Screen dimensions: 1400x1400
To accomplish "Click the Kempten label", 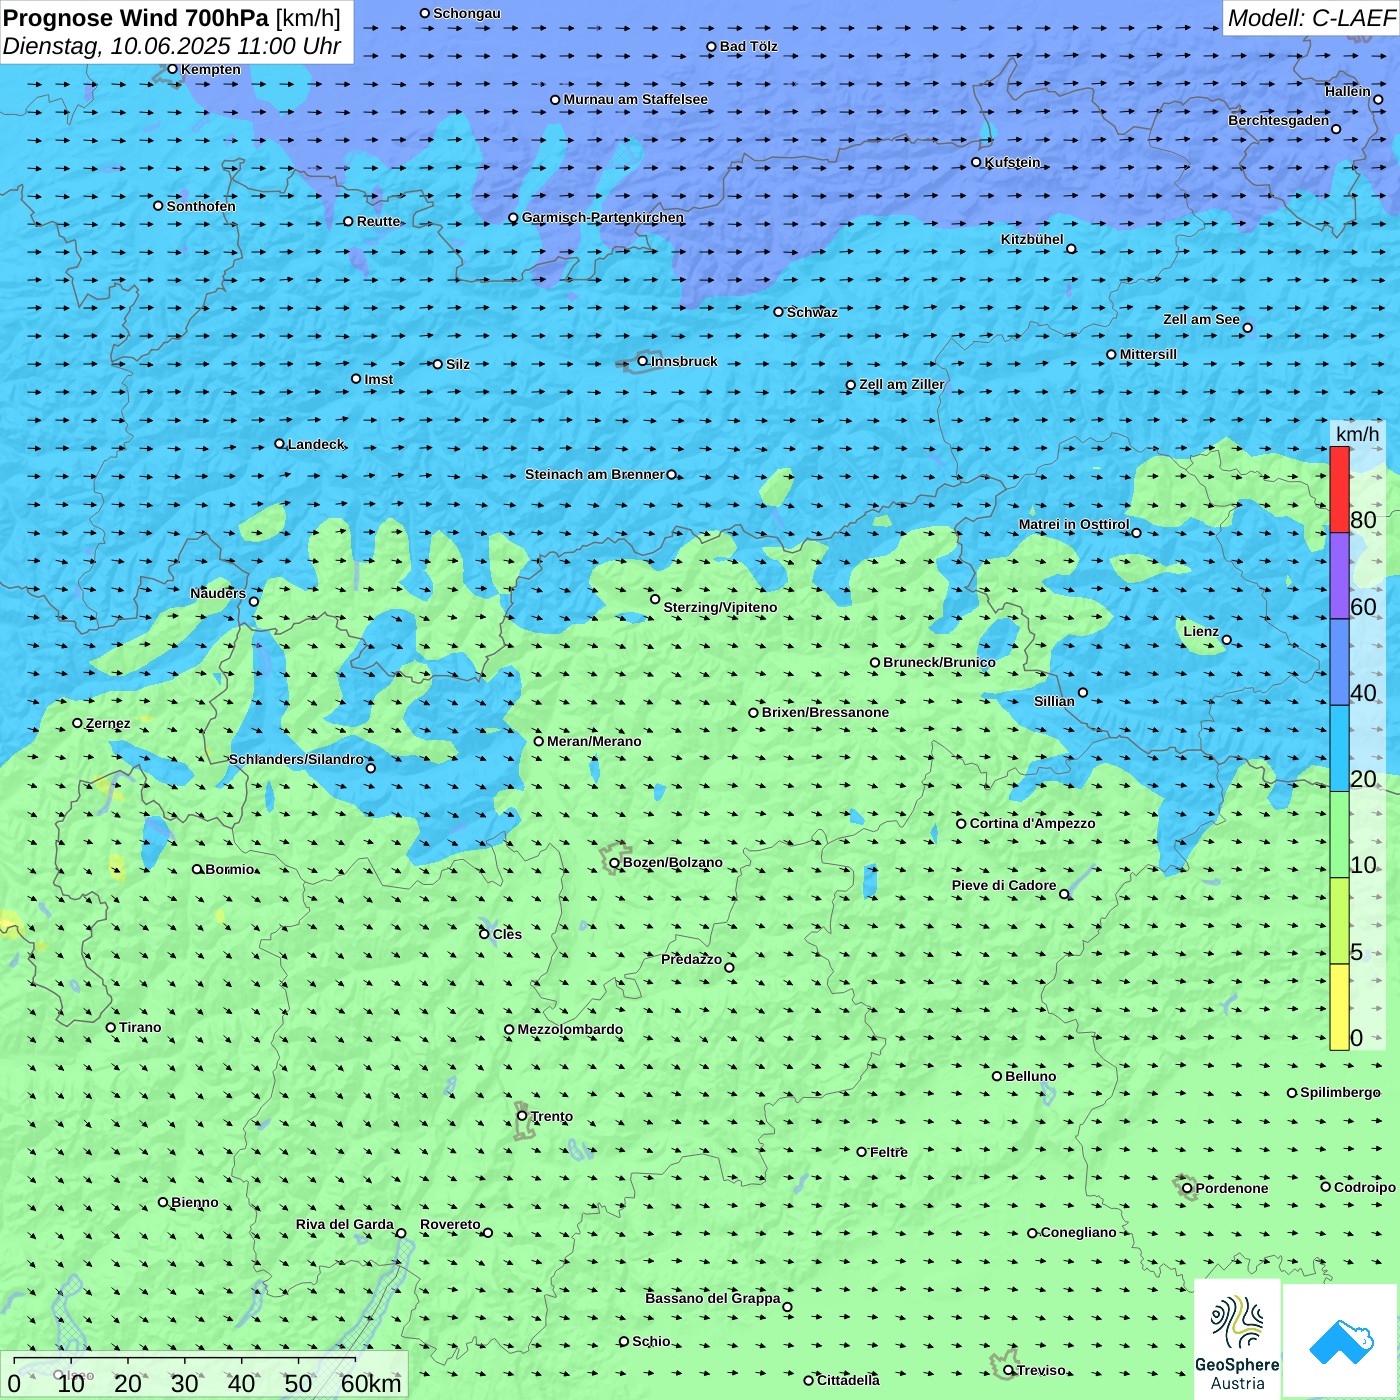I will 211,69.
